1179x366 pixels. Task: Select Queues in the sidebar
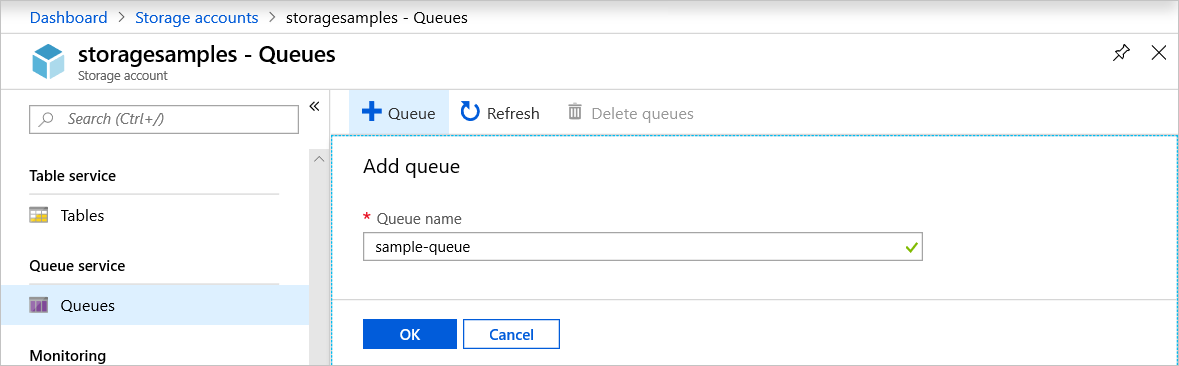(x=154, y=305)
